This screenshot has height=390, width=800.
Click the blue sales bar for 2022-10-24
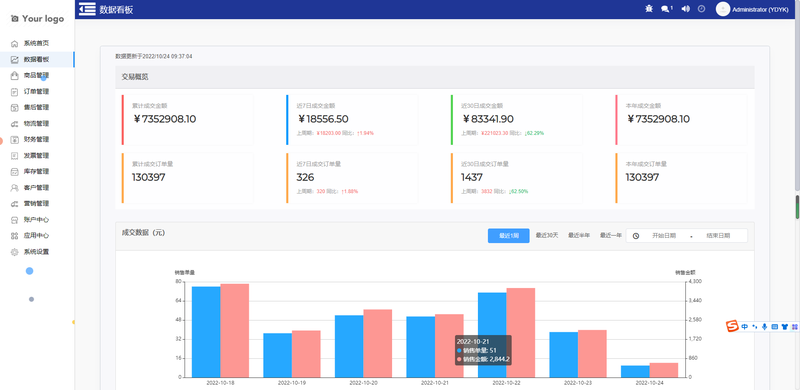pos(635,371)
